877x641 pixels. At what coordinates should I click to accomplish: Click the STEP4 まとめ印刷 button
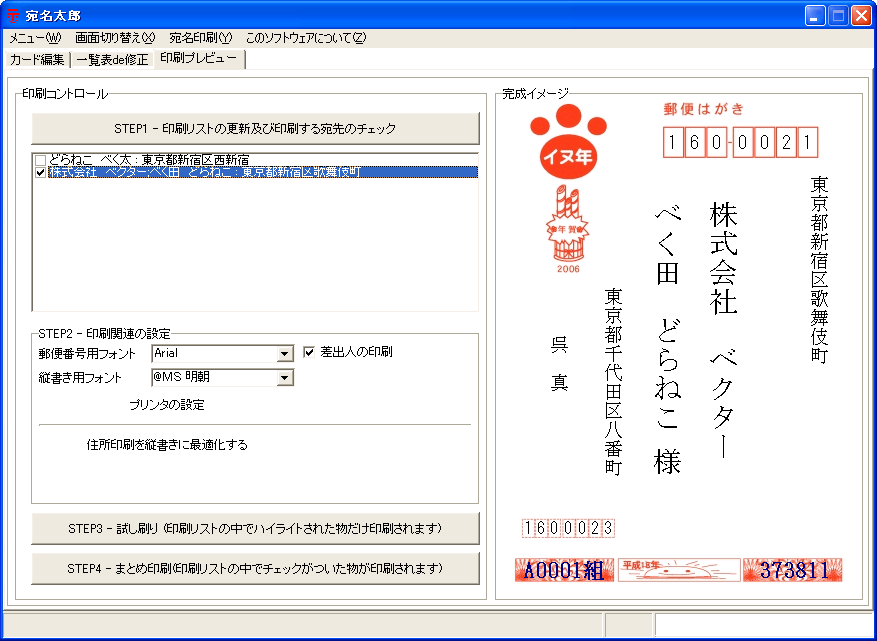point(255,568)
